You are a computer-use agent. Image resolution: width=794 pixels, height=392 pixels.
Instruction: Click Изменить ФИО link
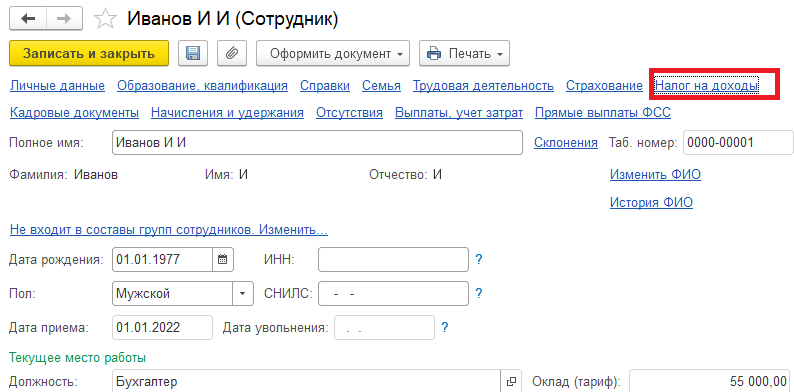pos(655,175)
